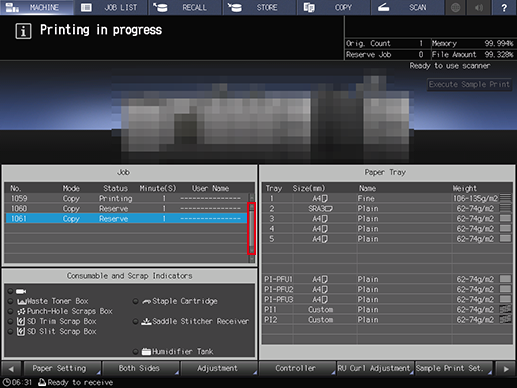517x388 pixels.
Task: Select PI2 Custom tray row
Action: point(387,320)
